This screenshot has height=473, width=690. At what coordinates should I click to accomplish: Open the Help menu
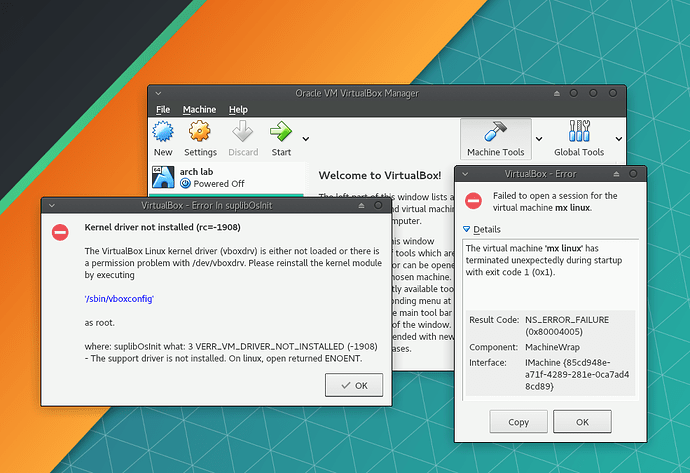pos(238,110)
